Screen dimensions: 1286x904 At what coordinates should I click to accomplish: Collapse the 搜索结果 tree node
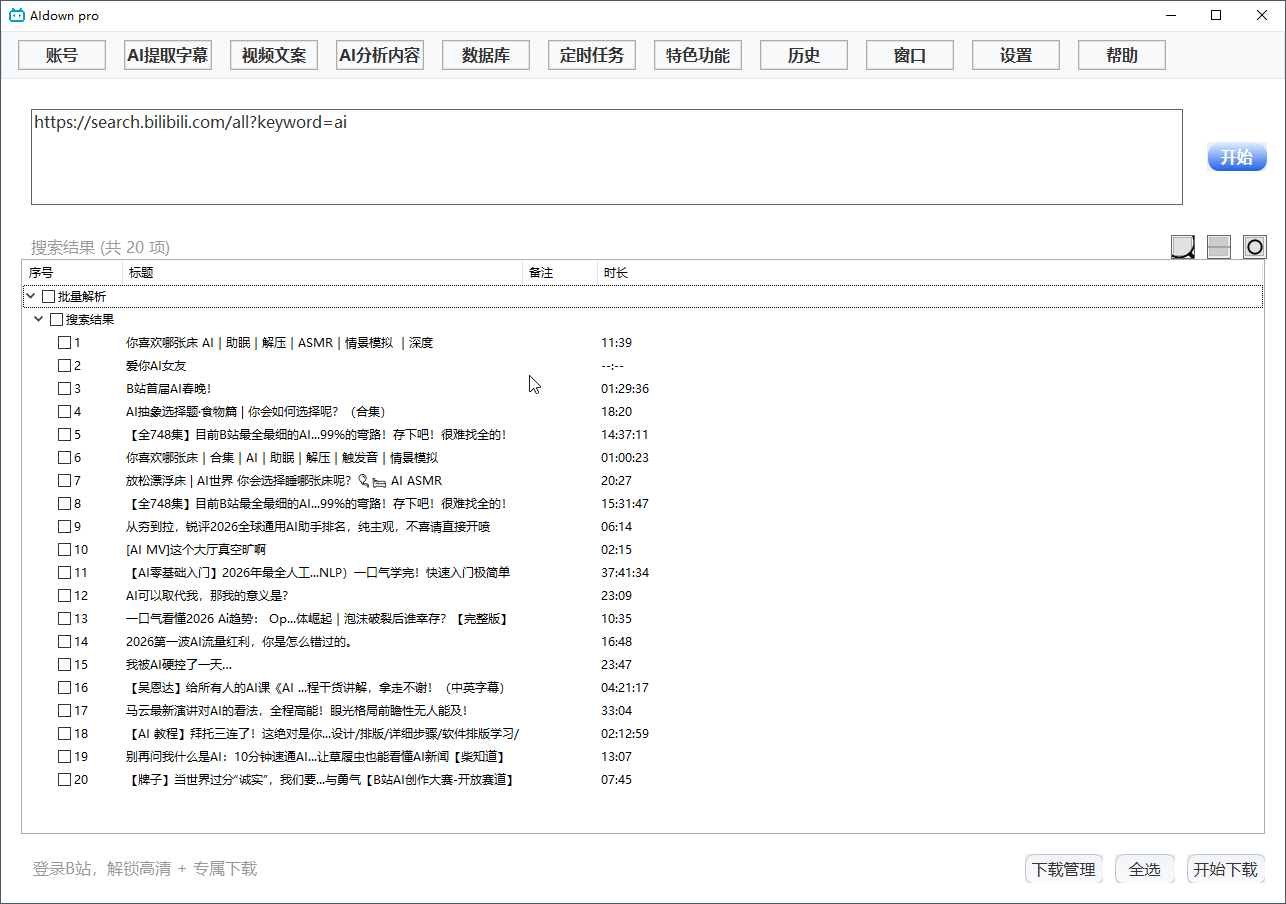(38, 318)
